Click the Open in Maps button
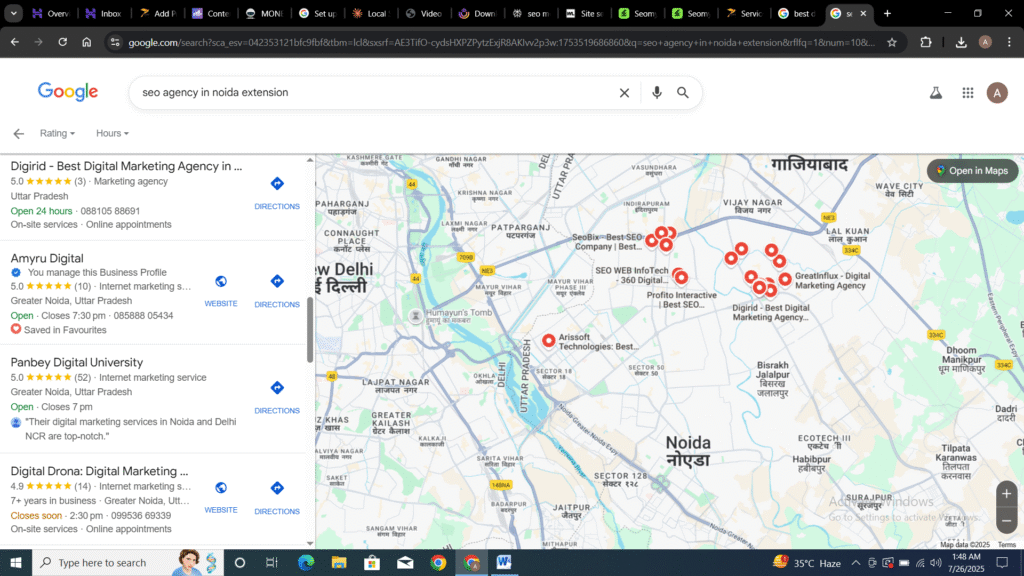1024x576 pixels. click(972, 170)
